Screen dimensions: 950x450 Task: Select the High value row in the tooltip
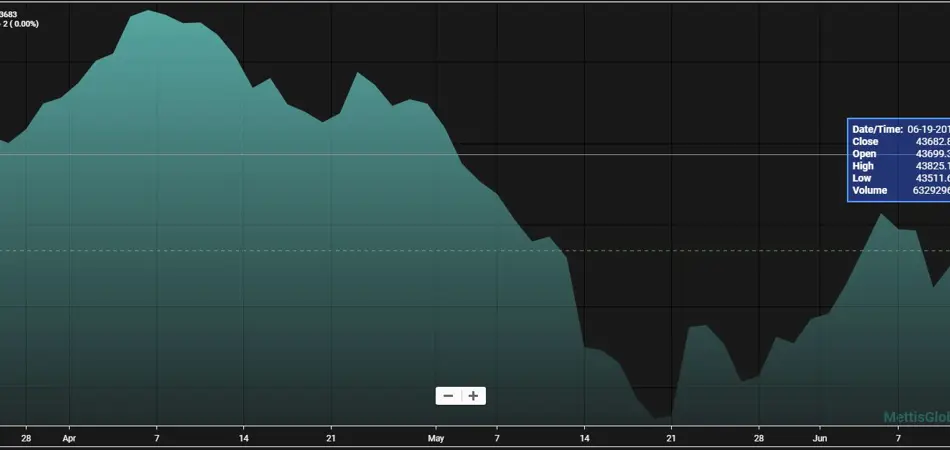900,165
